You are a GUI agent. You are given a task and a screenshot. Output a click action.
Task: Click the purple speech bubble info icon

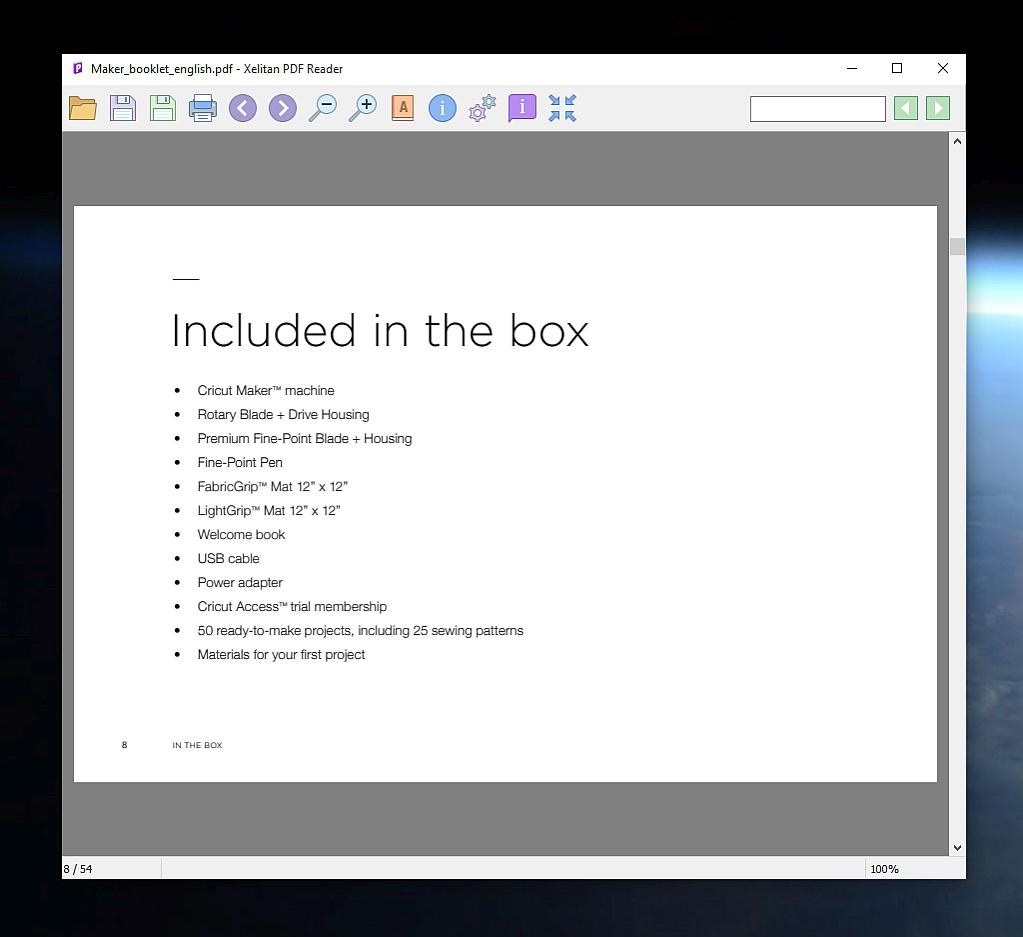tap(522, 108)
